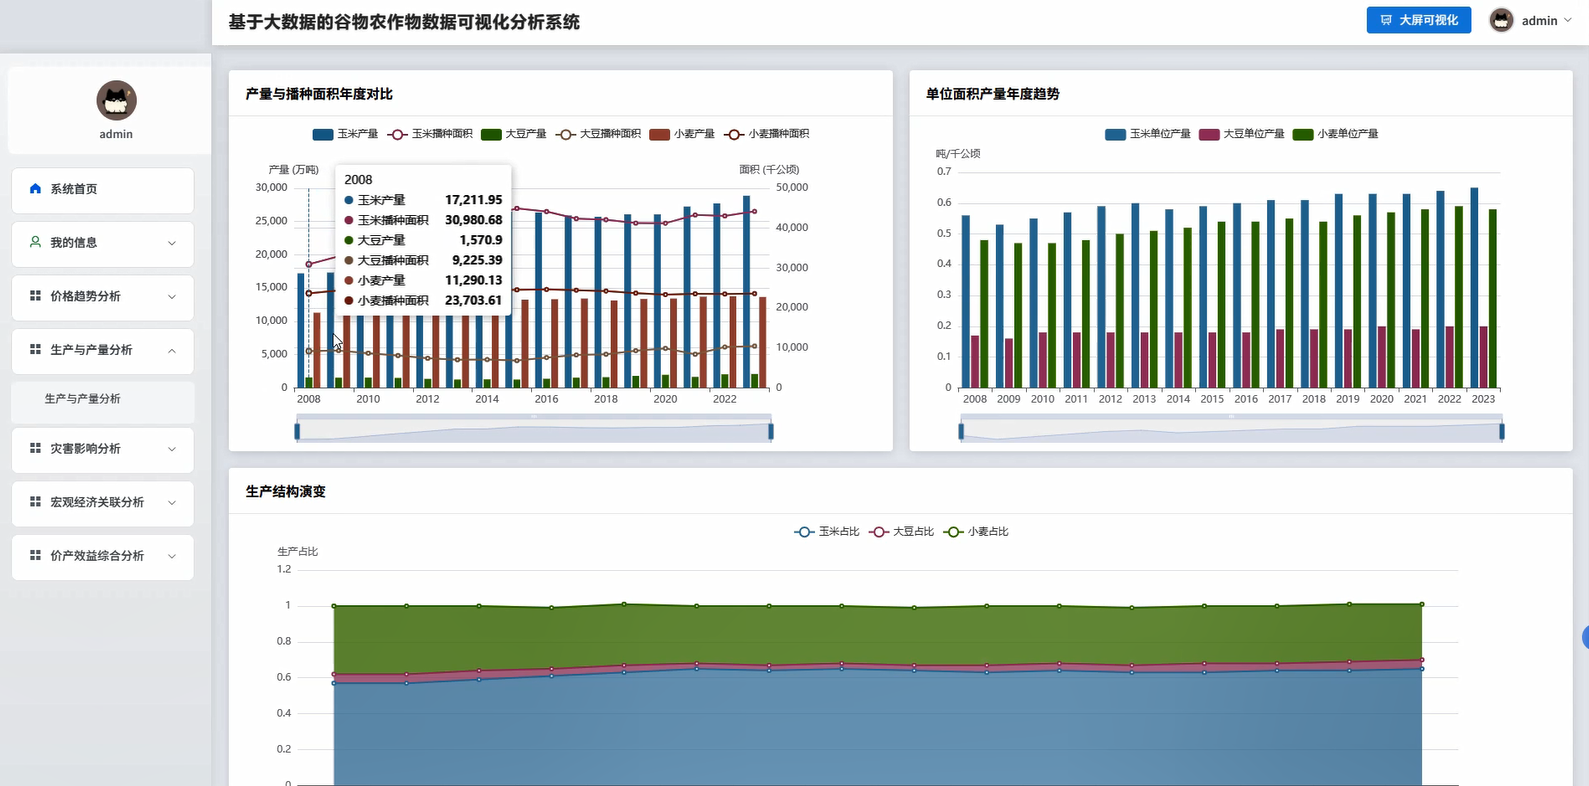Toggle the 玉米单位产量 legend series
The image size is (1589, 786).
[1148, 134]
